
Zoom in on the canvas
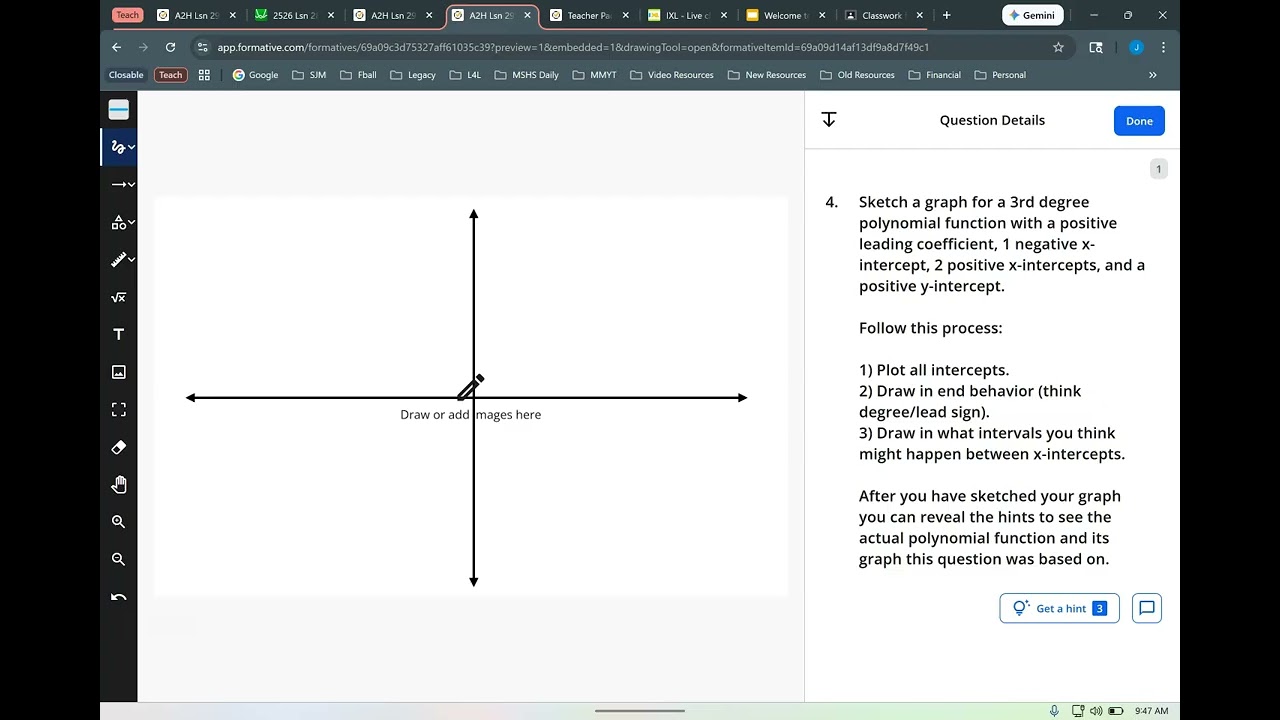tap(118, 522)
